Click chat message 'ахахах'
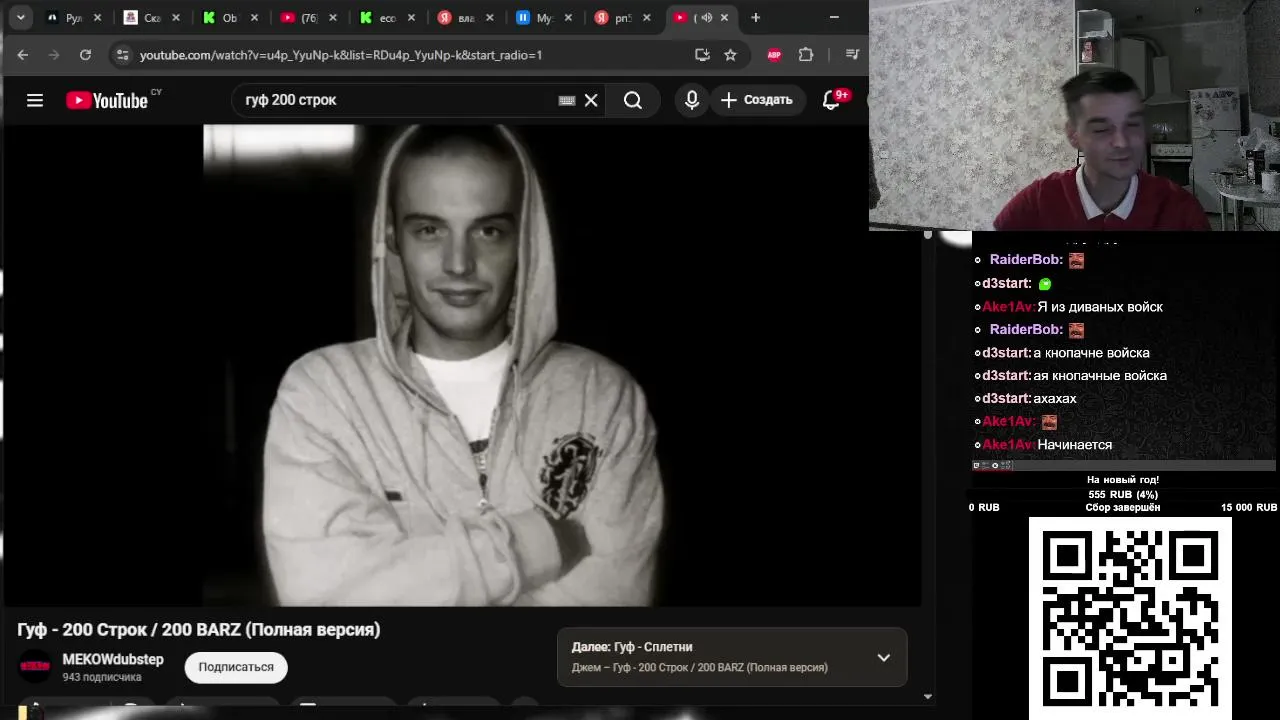 click(1055, 399)
